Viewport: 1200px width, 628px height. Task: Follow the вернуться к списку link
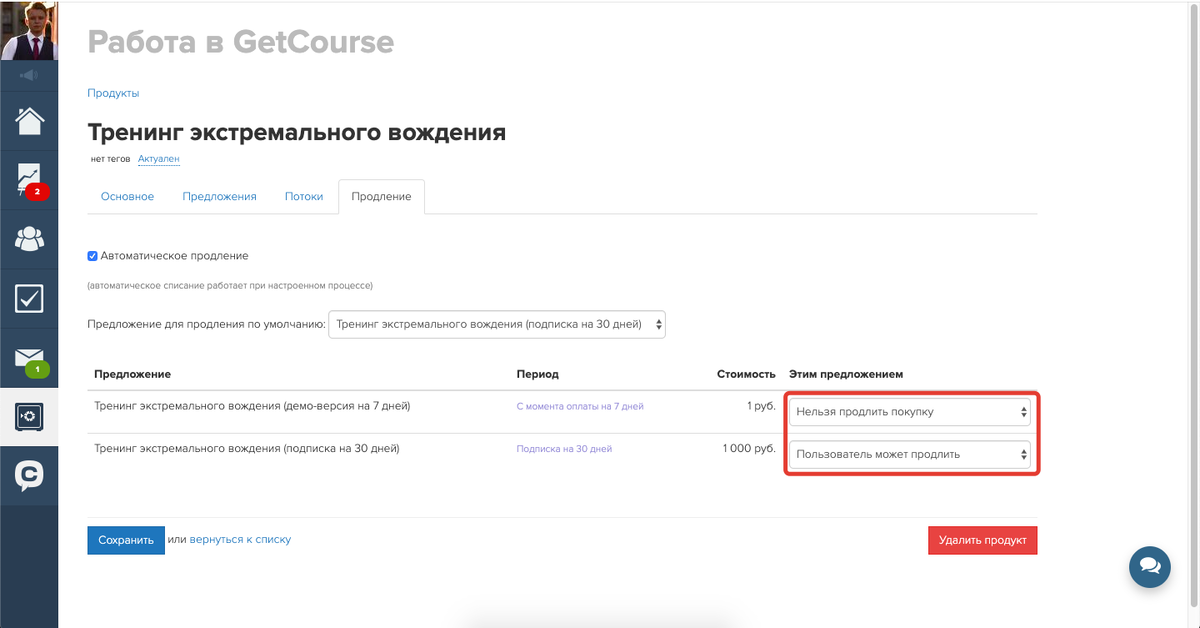click(240, 539)
